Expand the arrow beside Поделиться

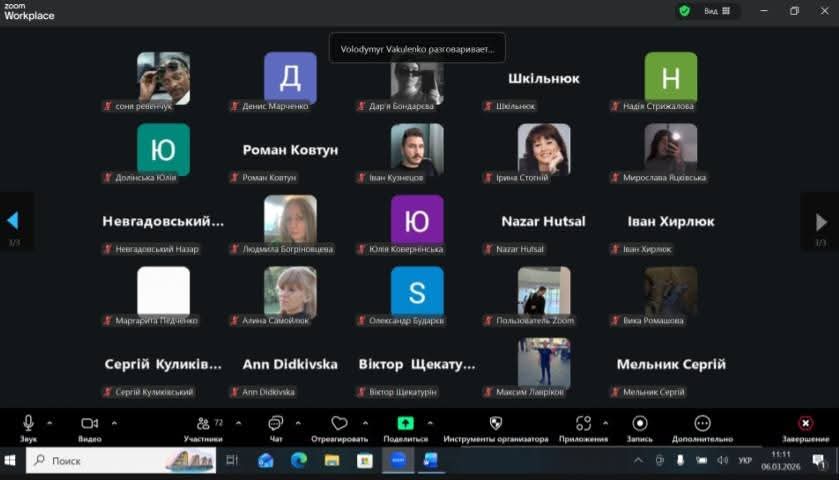(x=429, y=422)
